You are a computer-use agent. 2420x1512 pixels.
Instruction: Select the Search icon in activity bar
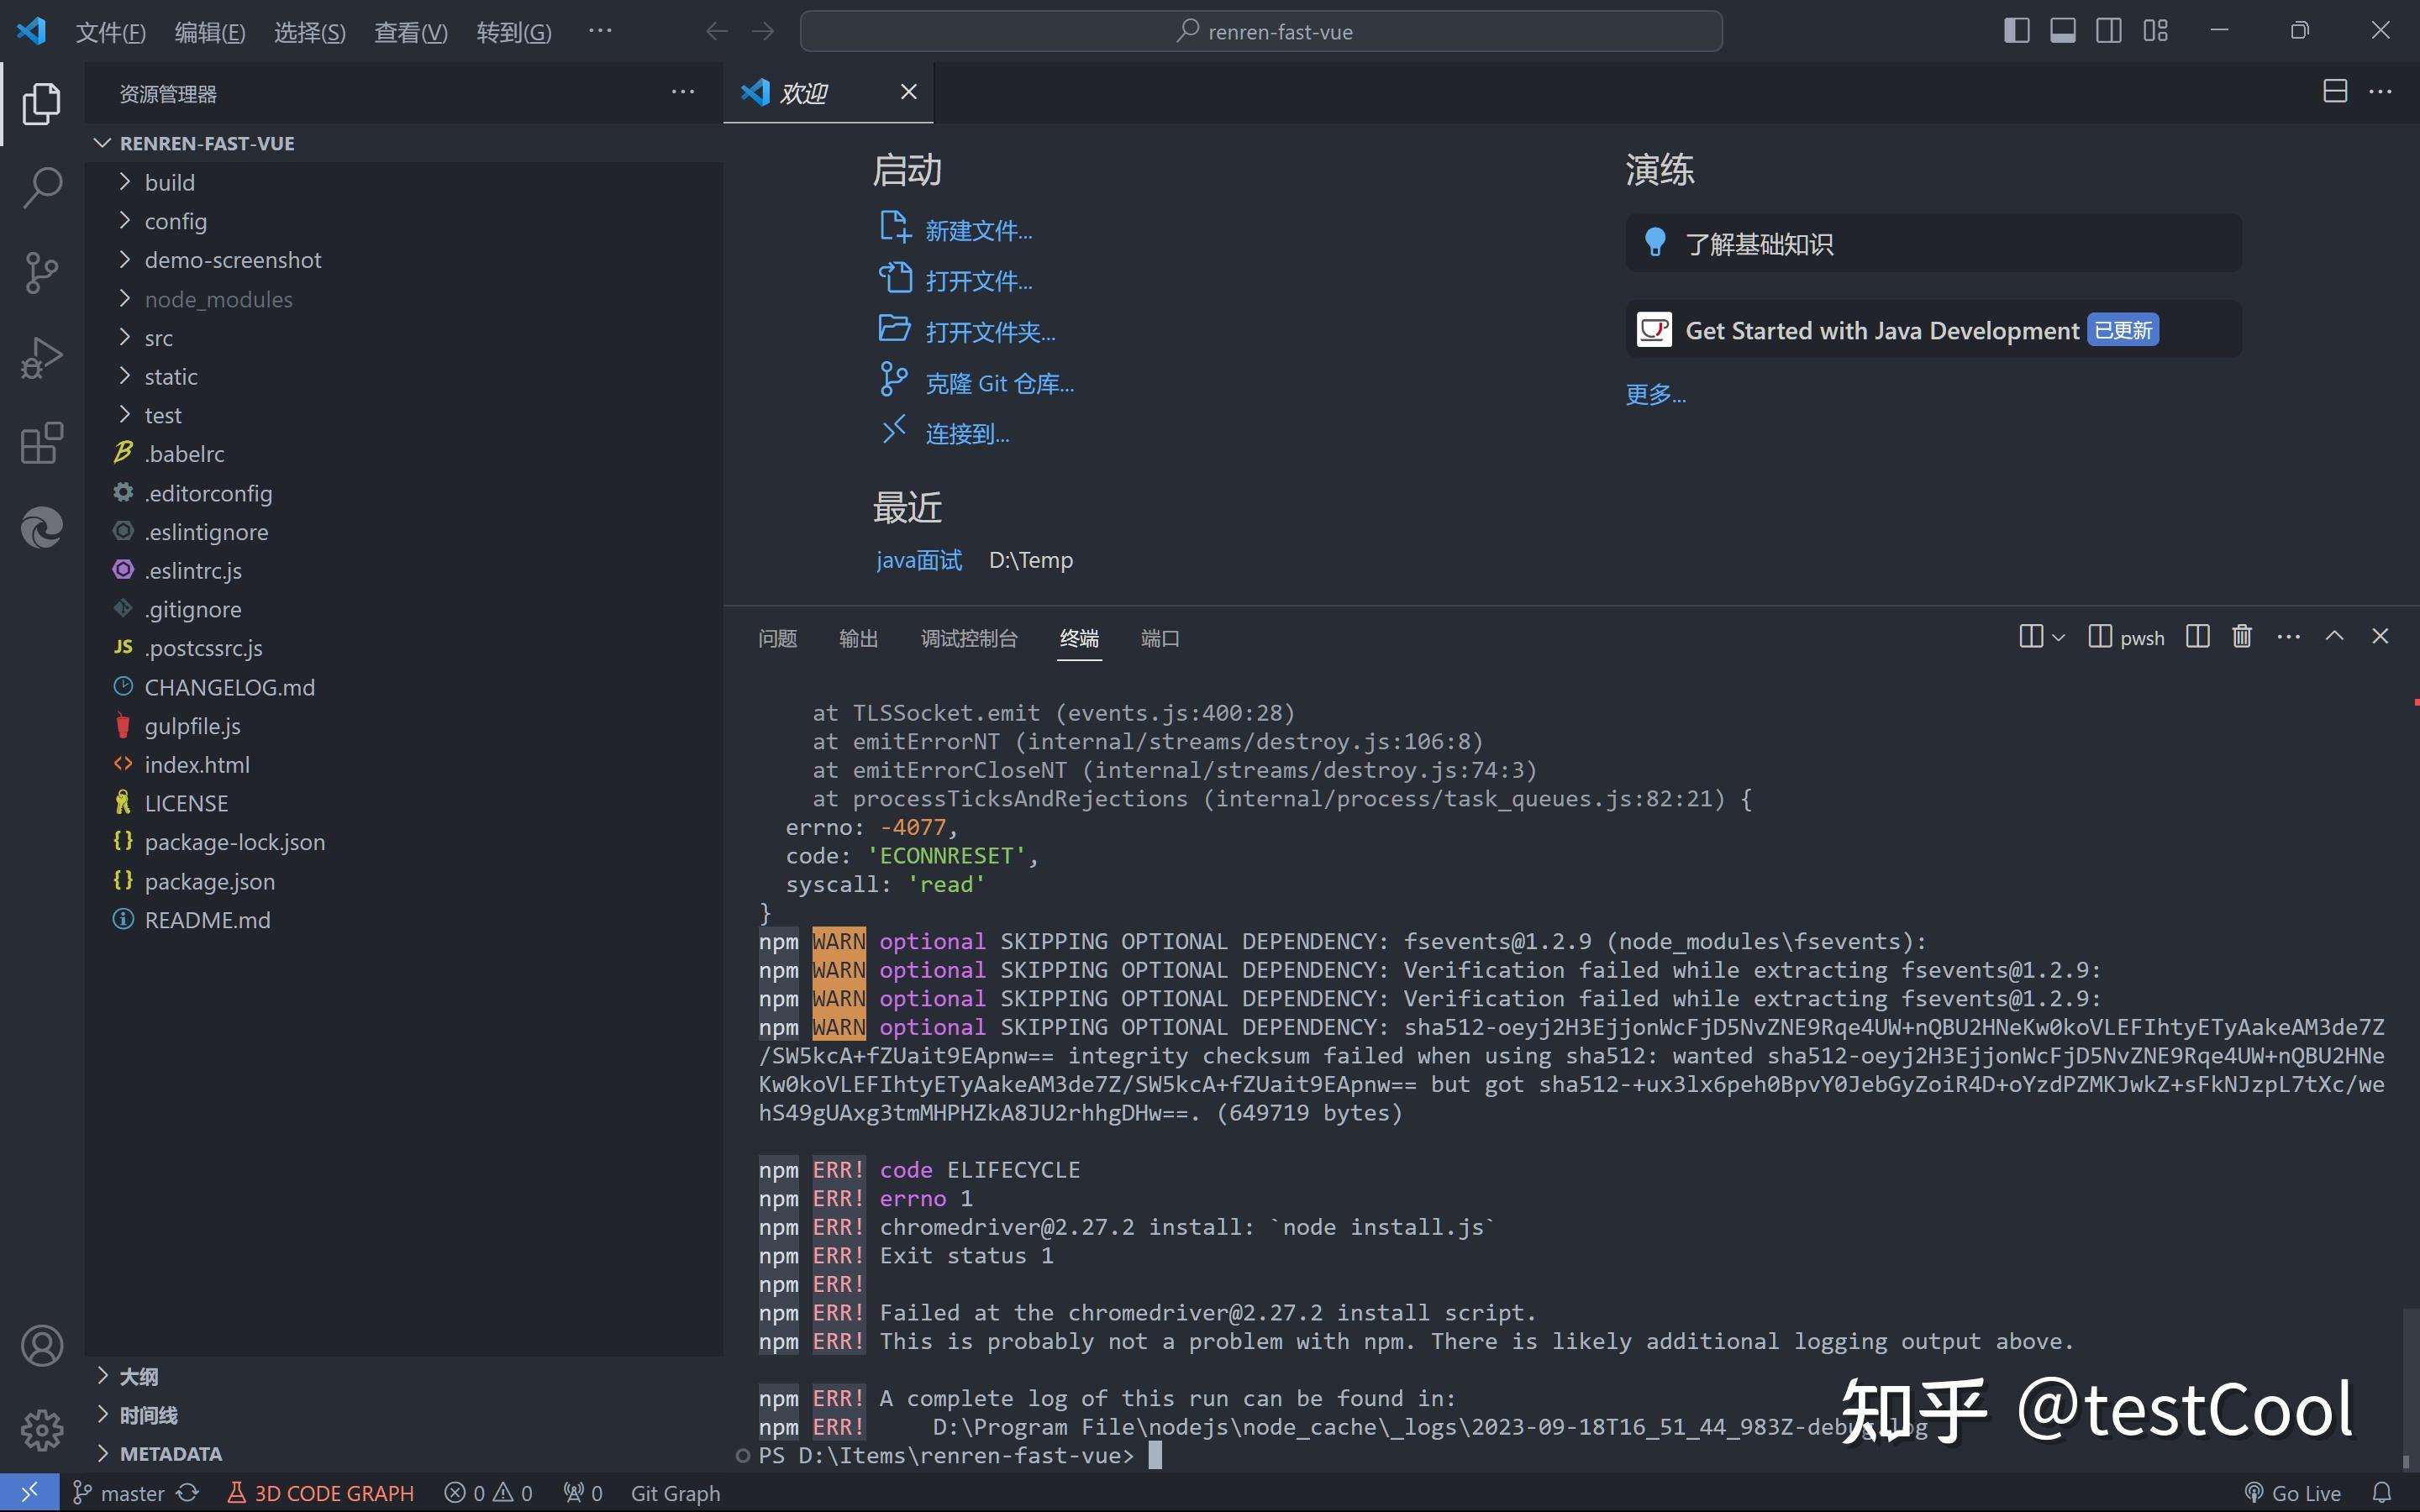click(x=41, y=187)
